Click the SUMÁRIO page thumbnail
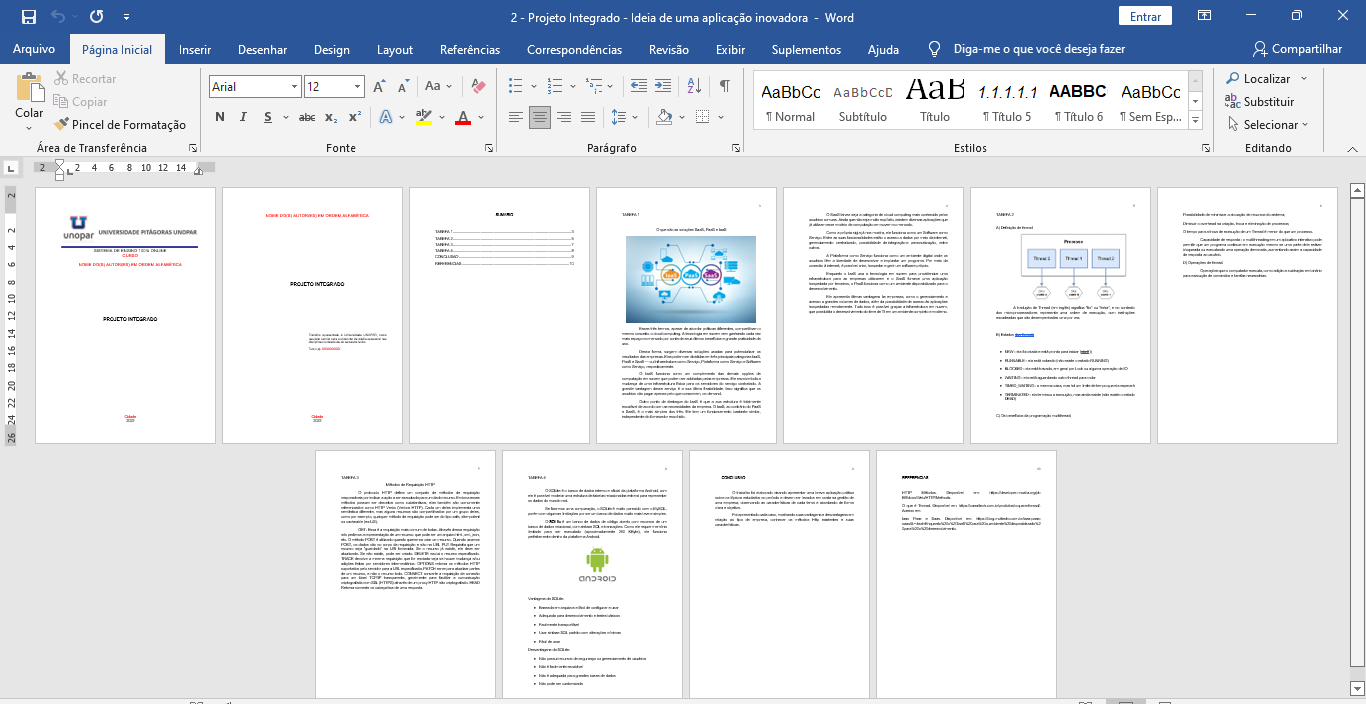The image size is (1366, 704). coord(500,315)
